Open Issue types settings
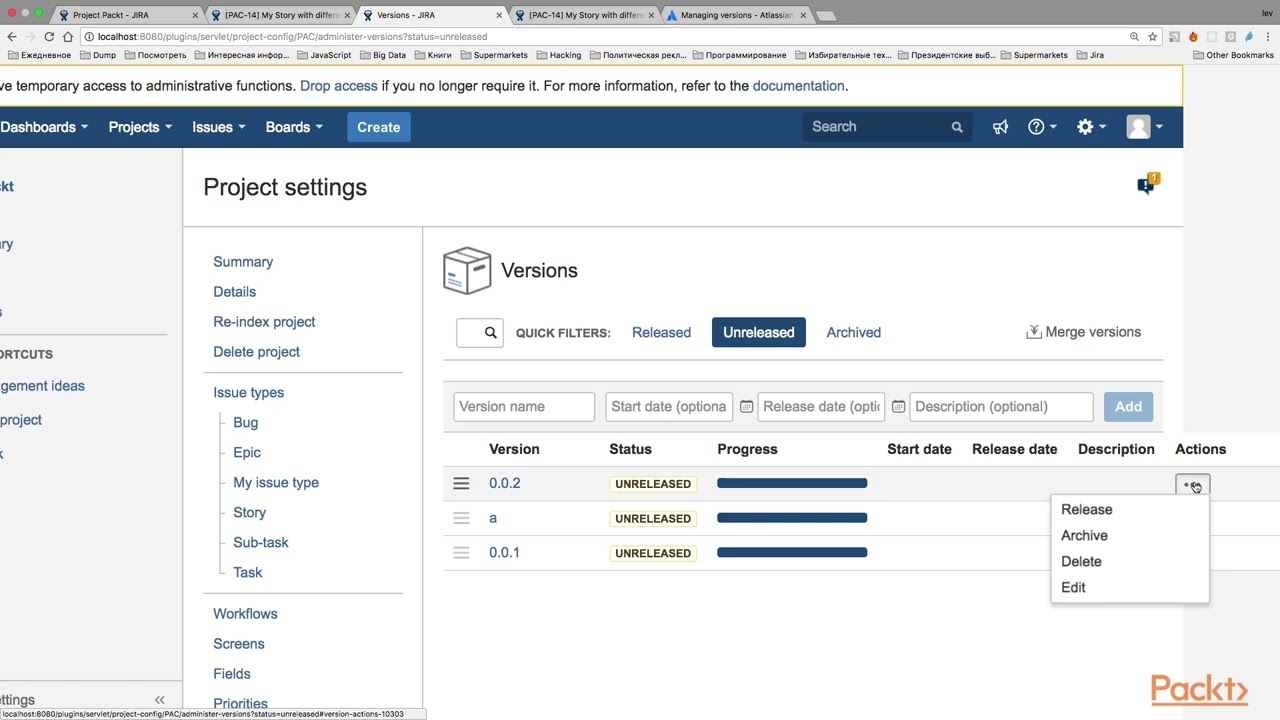Viewport: 1280px width, 720px height. coord(248,393)
